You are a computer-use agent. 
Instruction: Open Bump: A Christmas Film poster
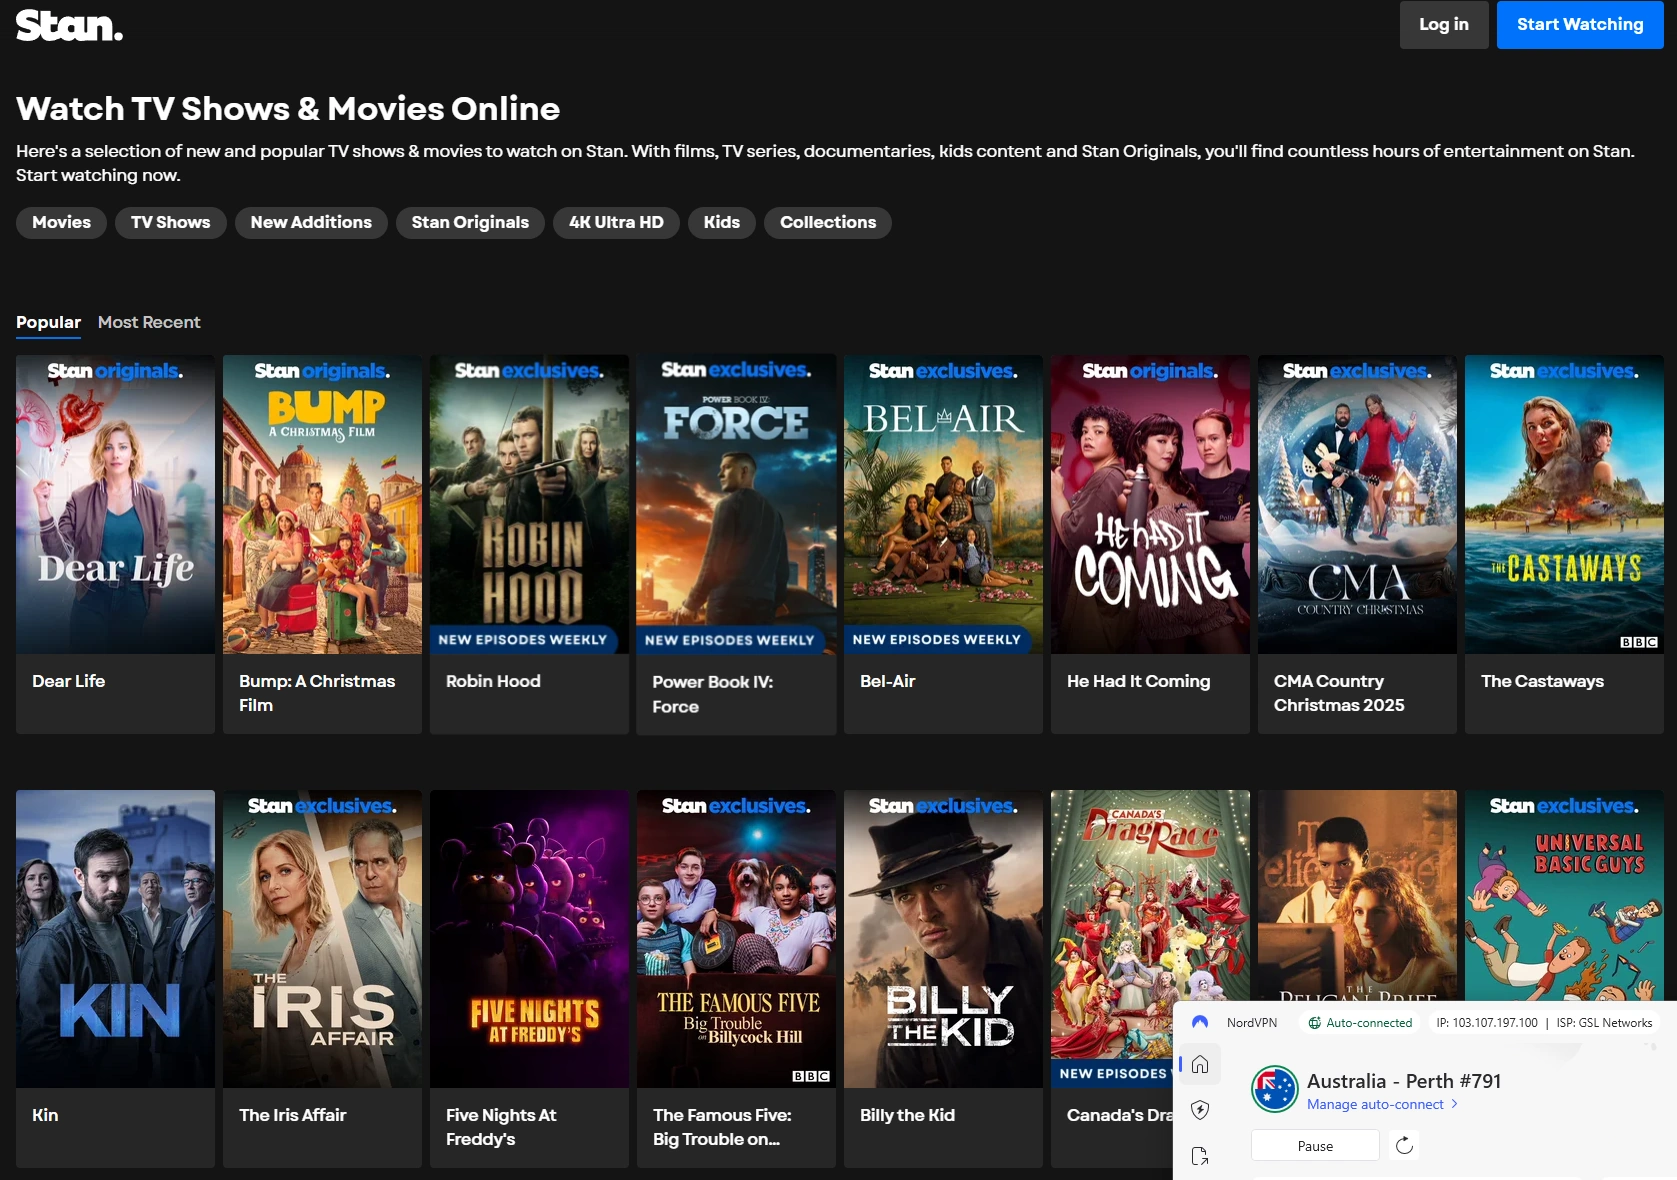pyautogui.click(x=322, y=504)
